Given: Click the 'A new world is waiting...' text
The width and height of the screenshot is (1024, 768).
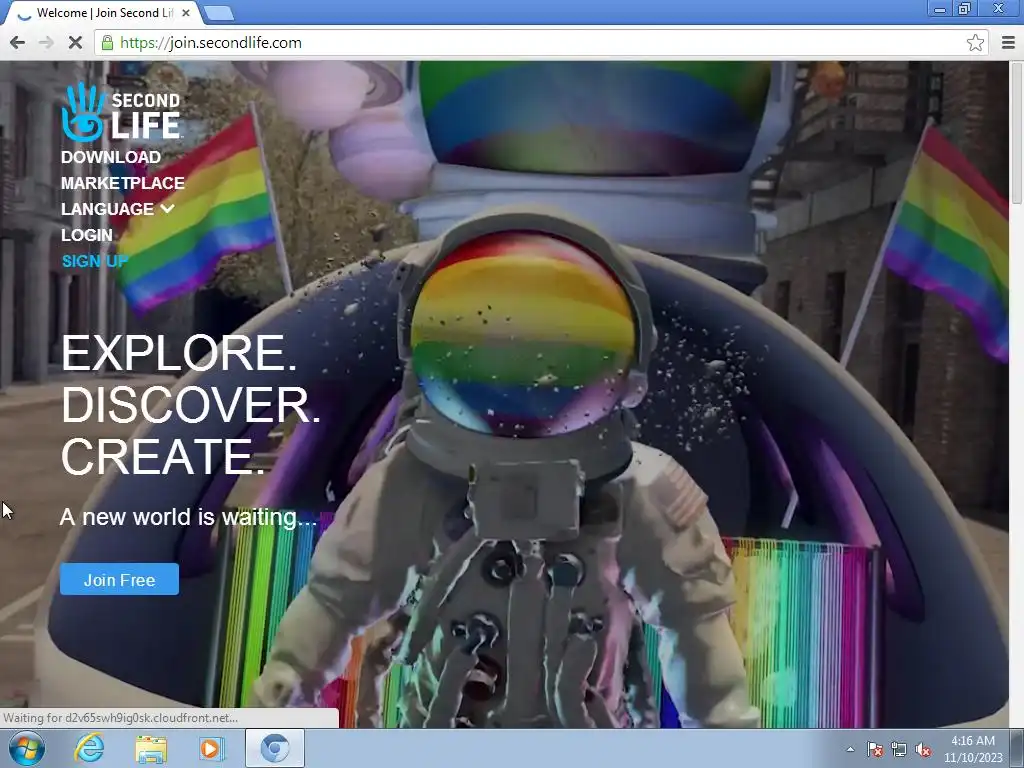Looking at the screenshot, I should tap(188, 517).
